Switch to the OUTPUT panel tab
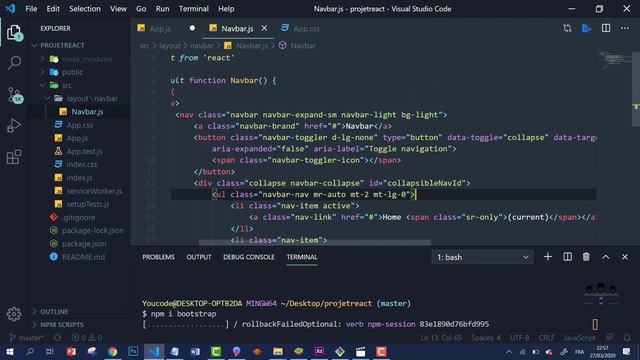 pyautogui.click(x=199, y=257)
